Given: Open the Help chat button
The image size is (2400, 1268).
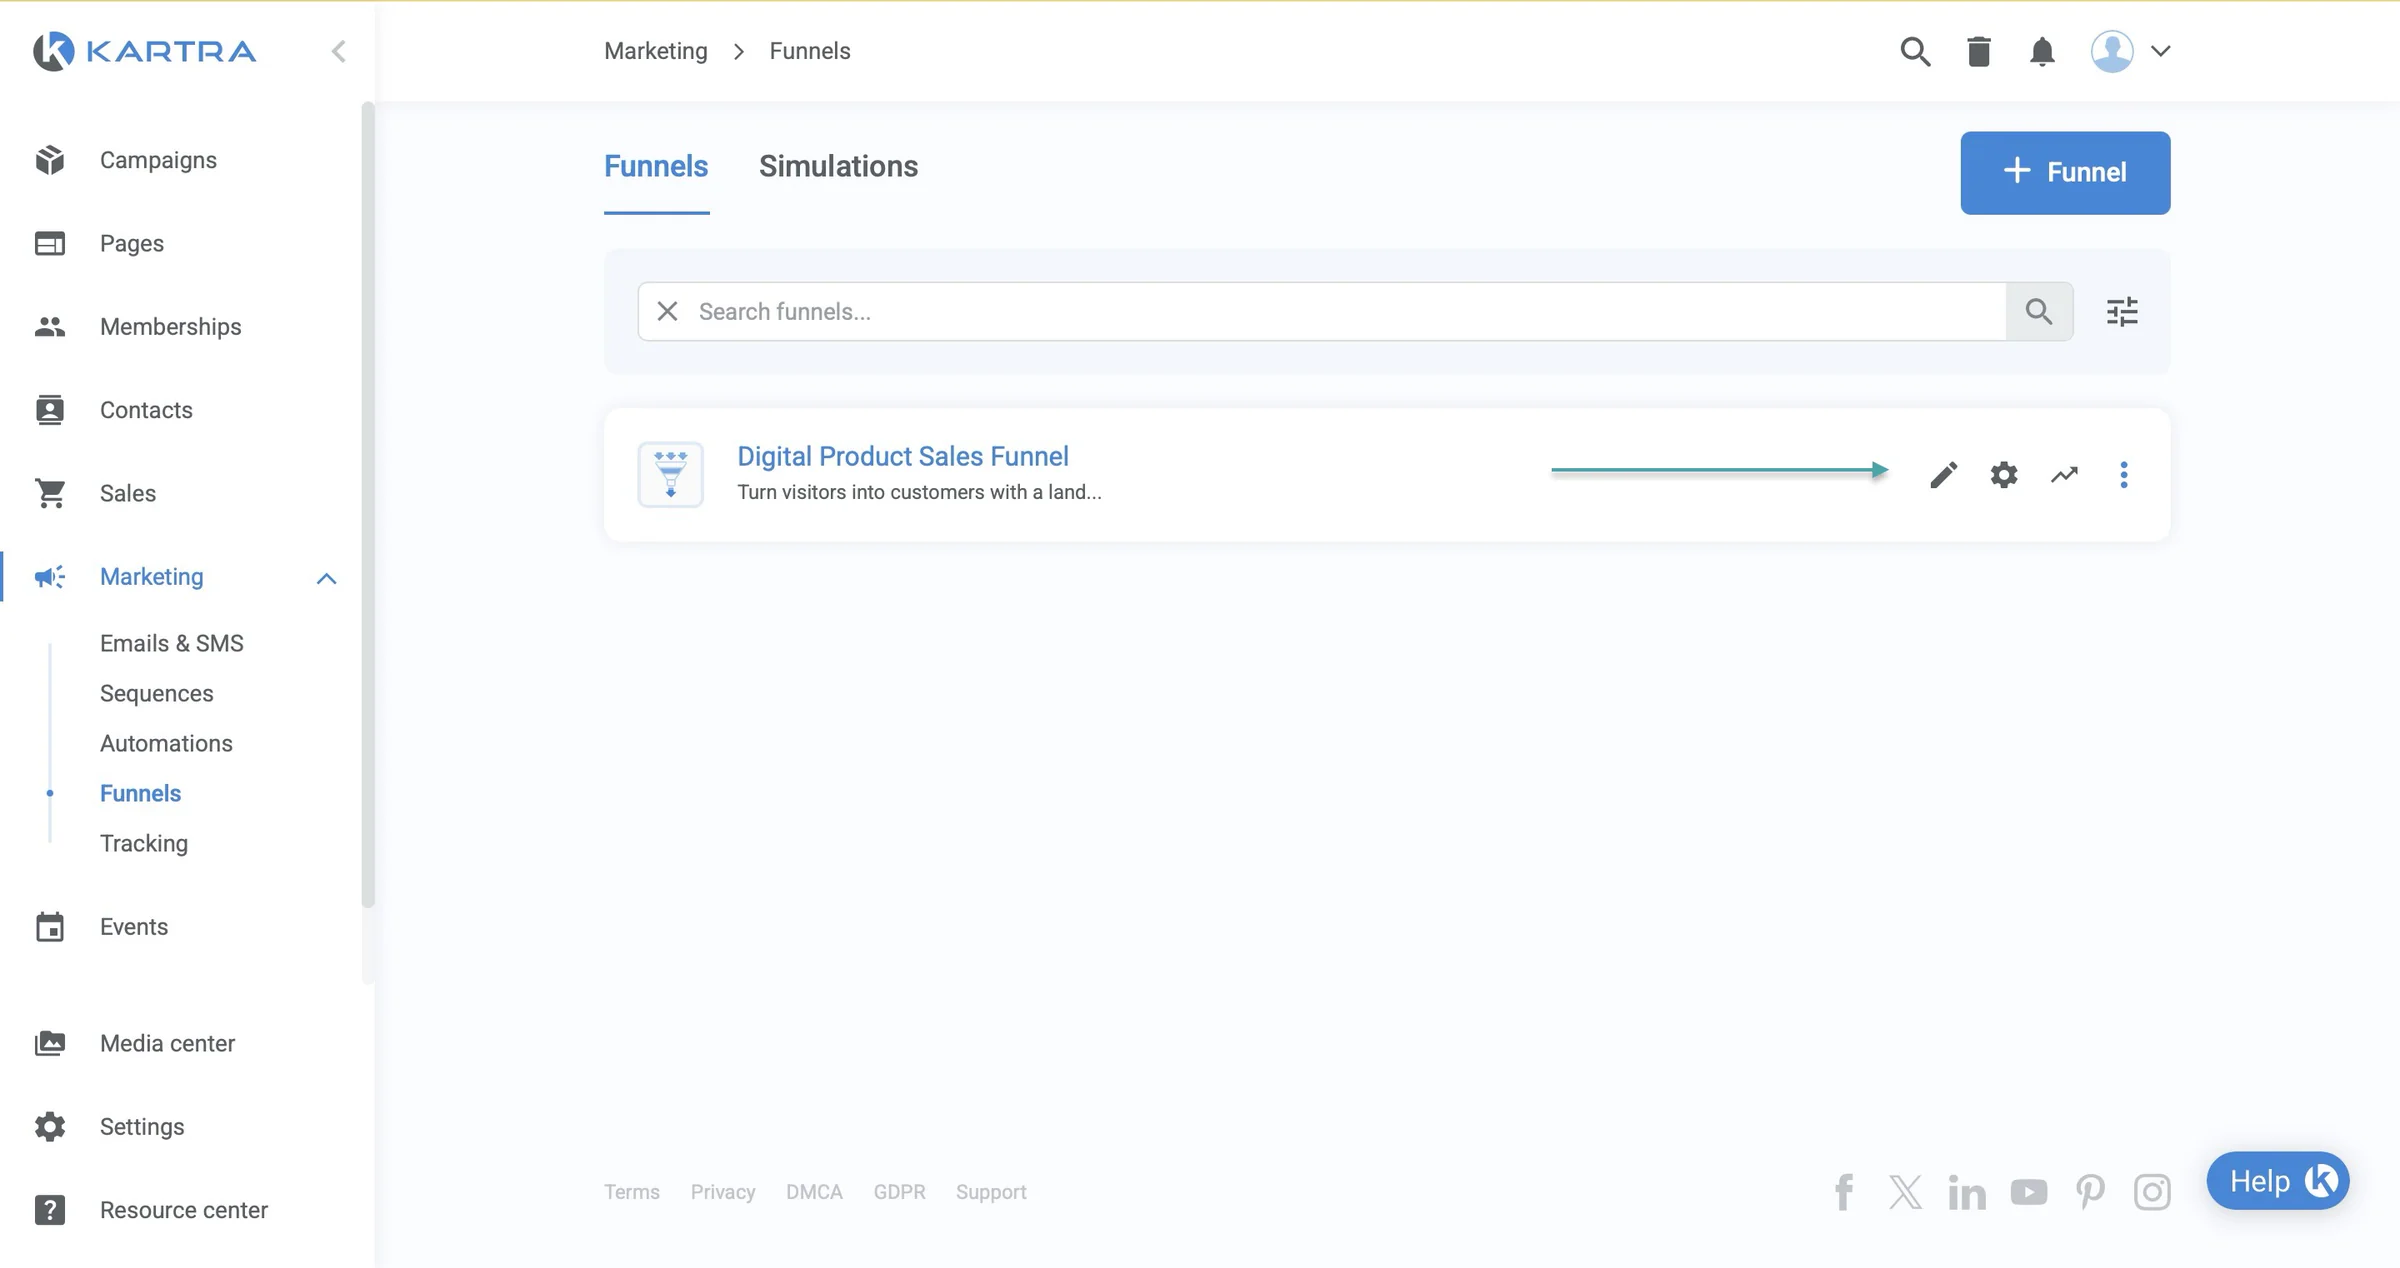Looking at the screenshot, I should coord(2277,1181).
